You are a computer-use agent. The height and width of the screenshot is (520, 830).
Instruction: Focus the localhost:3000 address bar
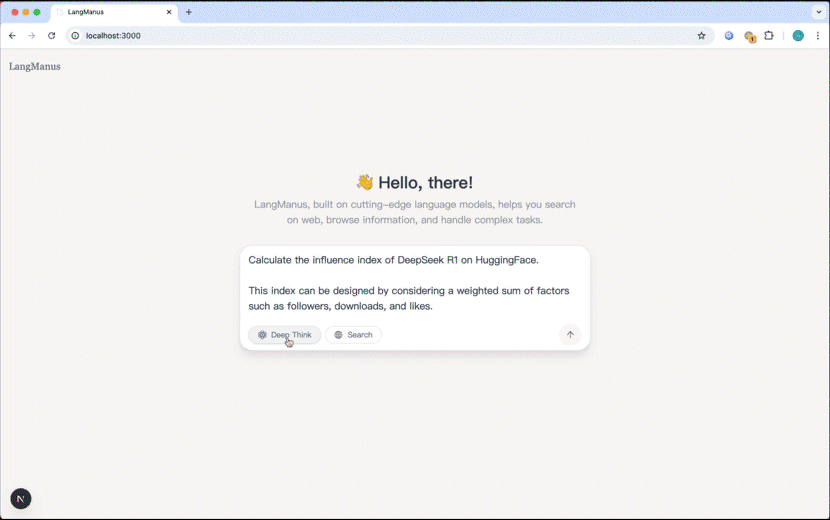[389, 35]
